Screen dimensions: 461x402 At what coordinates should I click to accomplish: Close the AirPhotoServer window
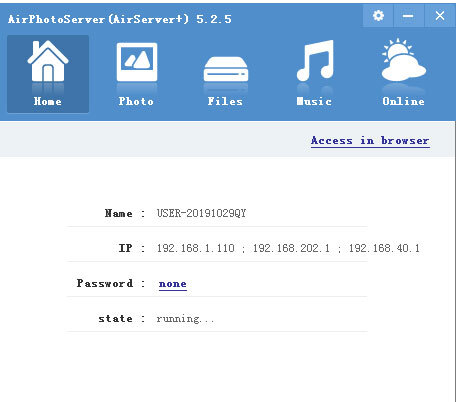click(x=440, y=16)
